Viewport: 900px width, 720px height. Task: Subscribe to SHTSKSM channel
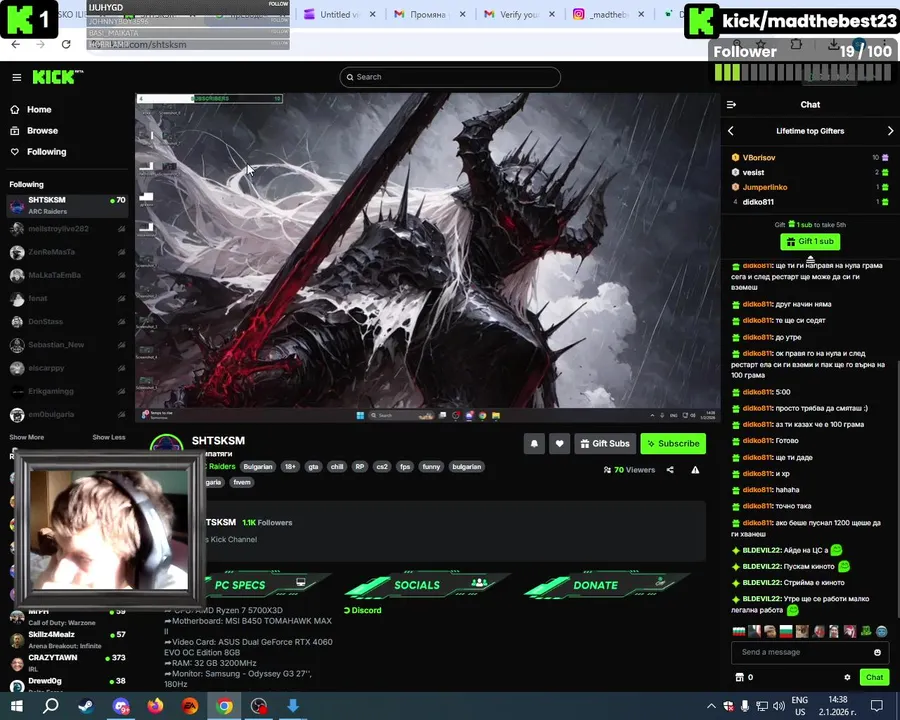pyautogui.click(x=673, y=444)
